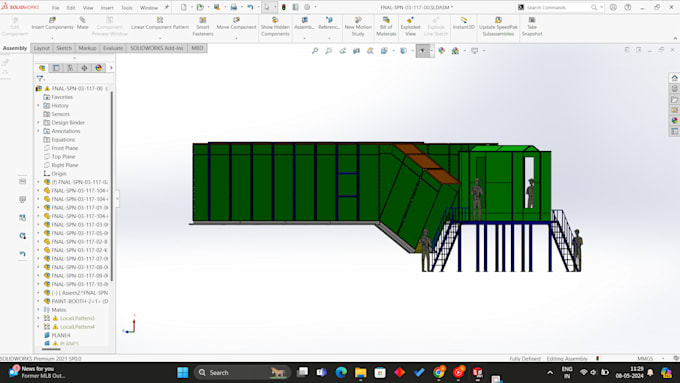Click Zoom to Area icon

(x=329, y=51)
